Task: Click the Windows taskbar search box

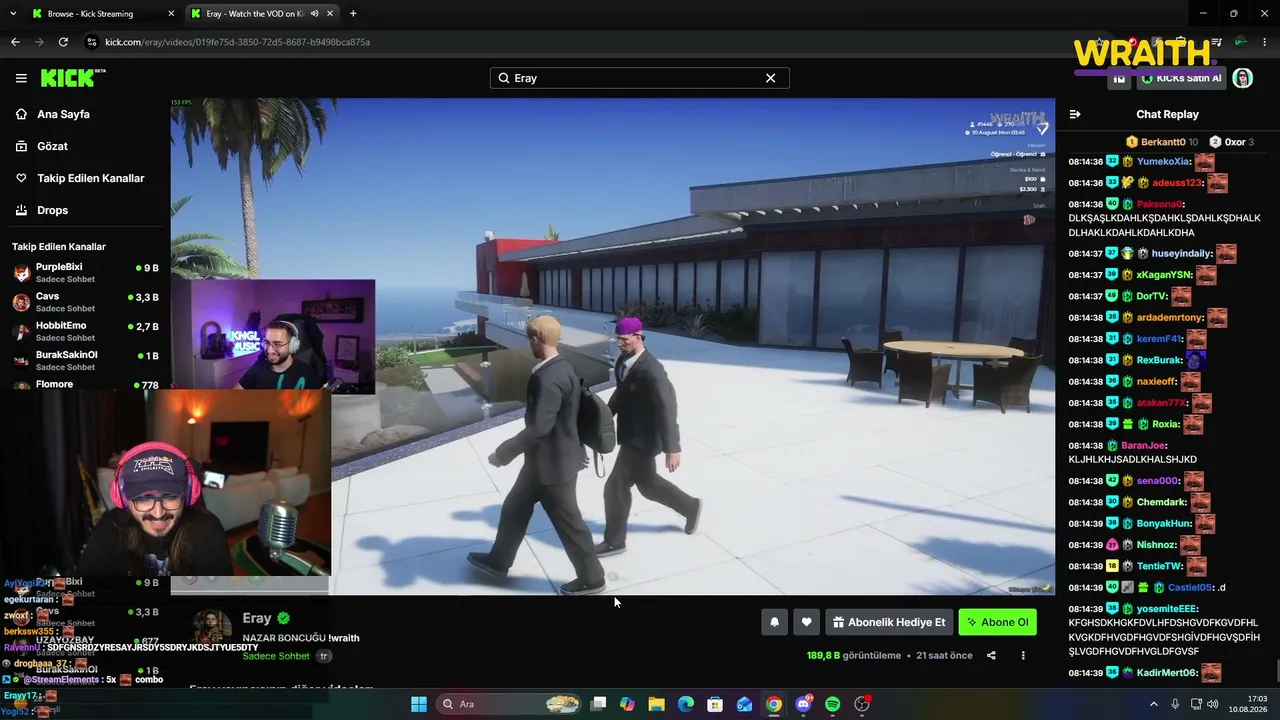Action: 510,704
